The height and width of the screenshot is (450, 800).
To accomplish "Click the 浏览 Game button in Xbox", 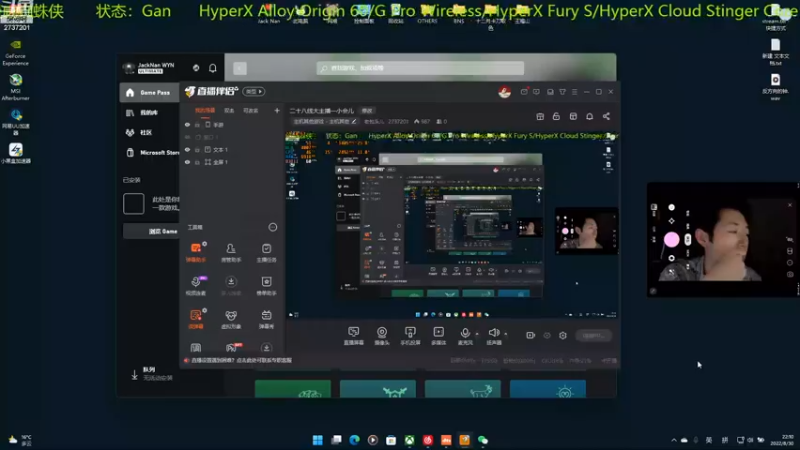I will 151,231.
